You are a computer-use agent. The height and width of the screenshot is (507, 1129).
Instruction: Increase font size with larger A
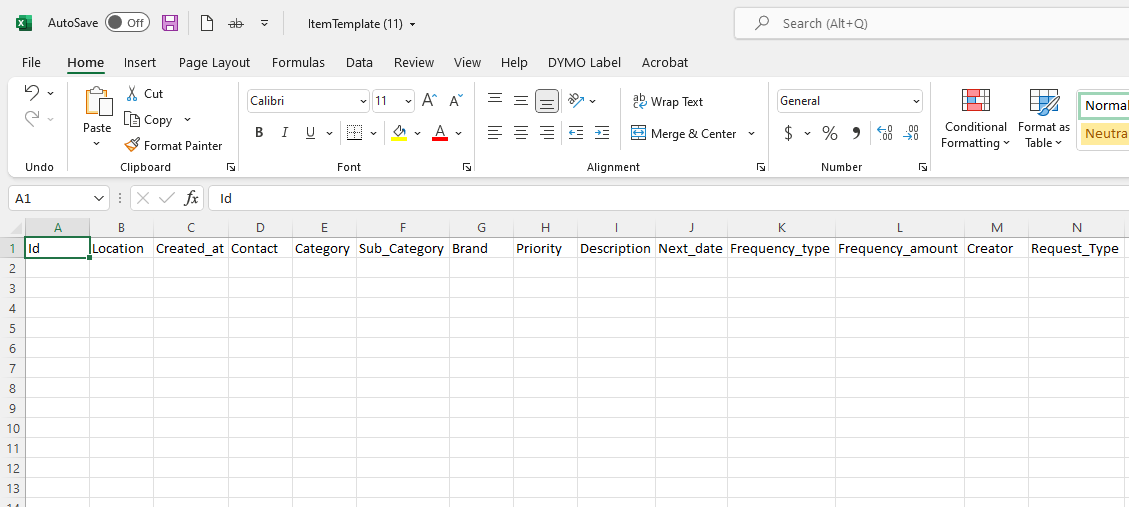point(429,101)
